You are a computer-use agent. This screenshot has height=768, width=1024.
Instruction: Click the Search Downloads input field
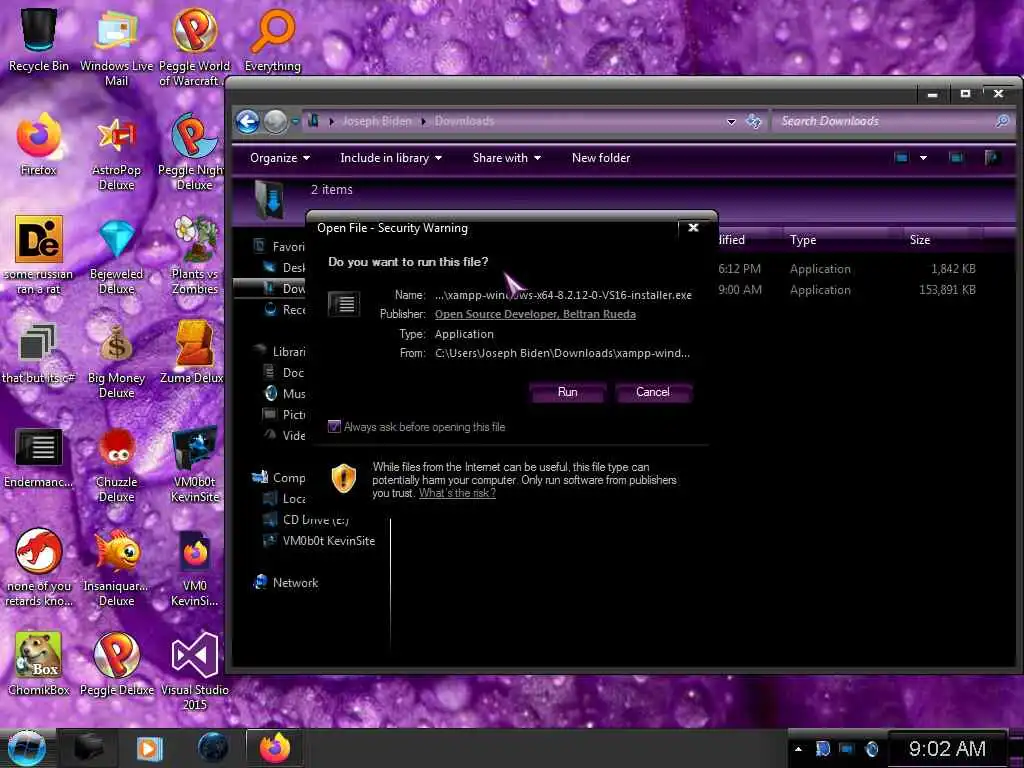(x=893, y=121)
